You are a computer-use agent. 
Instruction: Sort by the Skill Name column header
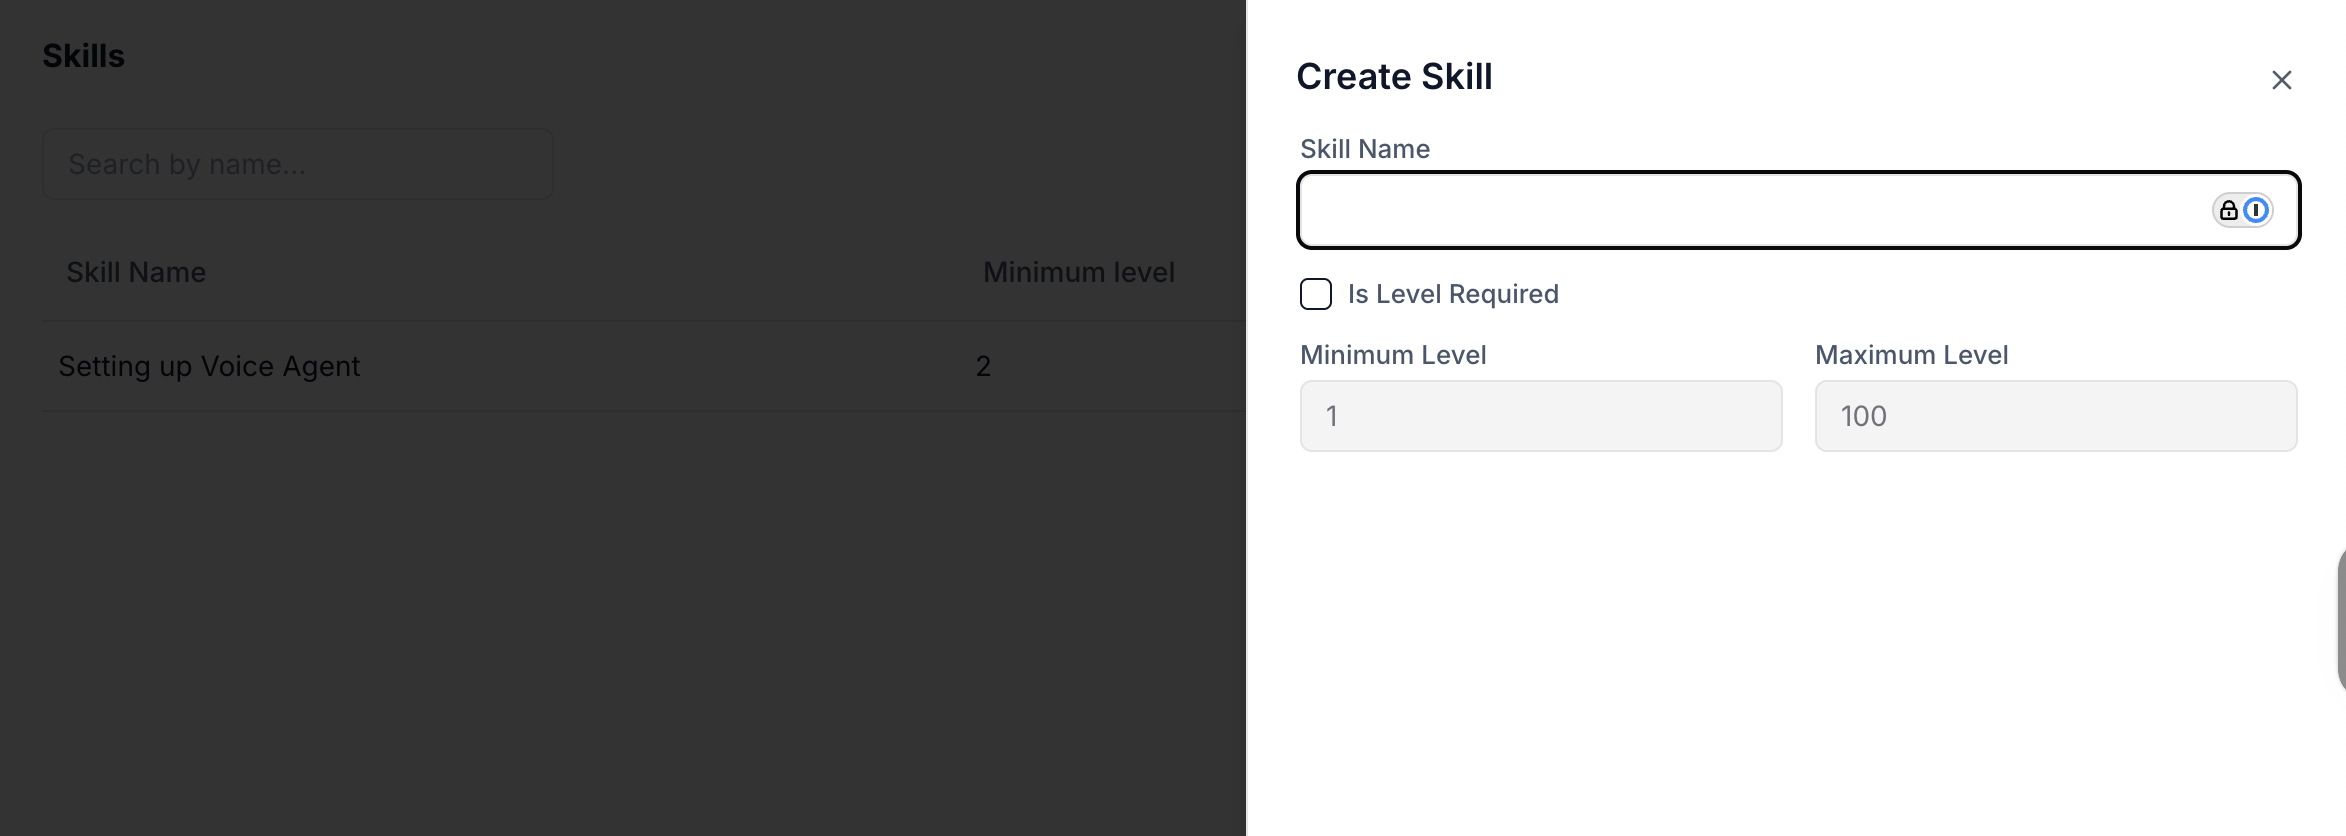(136, 272)
